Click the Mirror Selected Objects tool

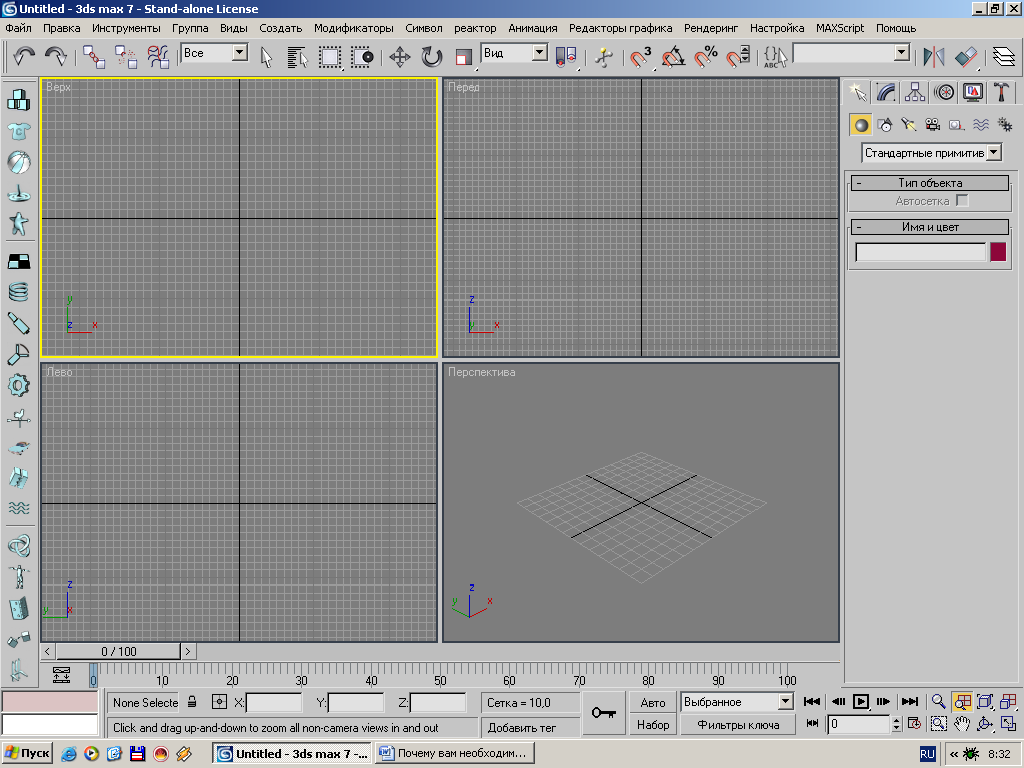[933, 56]
